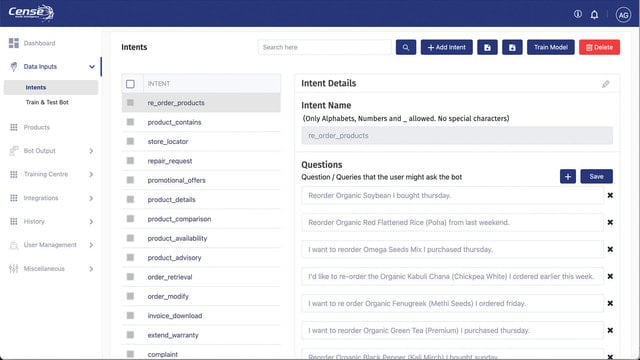Screen dimensions: 640x360
Task: Click the User Management icon
Action: pos(13,245)
